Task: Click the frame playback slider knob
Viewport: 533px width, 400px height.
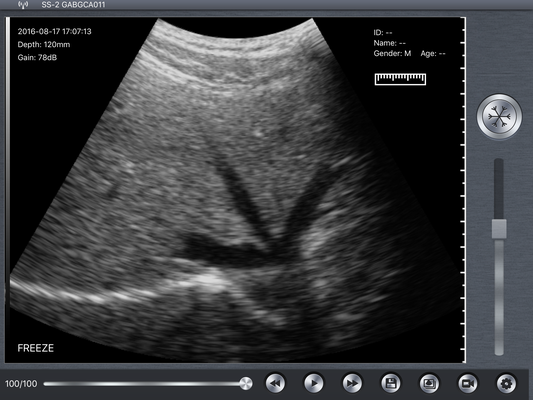Action: click(245, 384)
